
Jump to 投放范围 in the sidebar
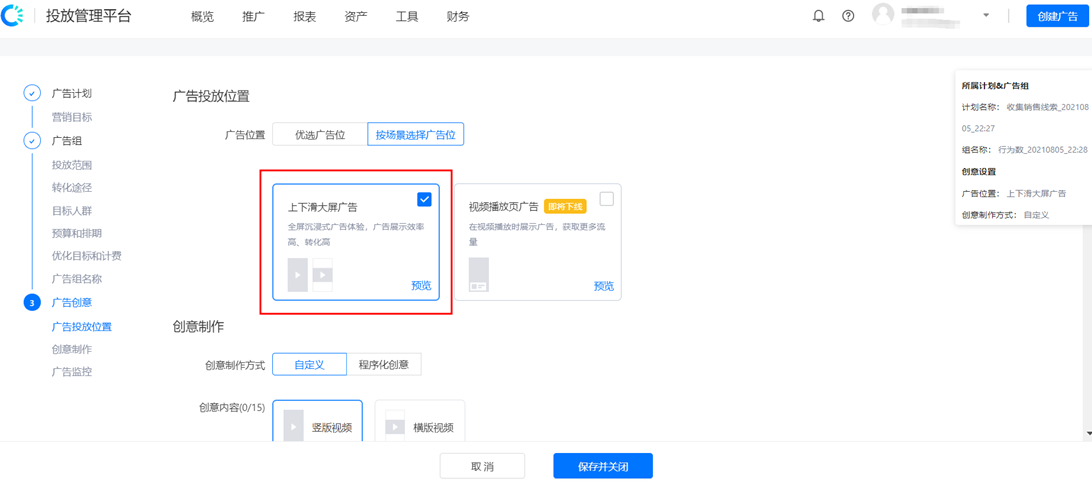pos(72,165)
